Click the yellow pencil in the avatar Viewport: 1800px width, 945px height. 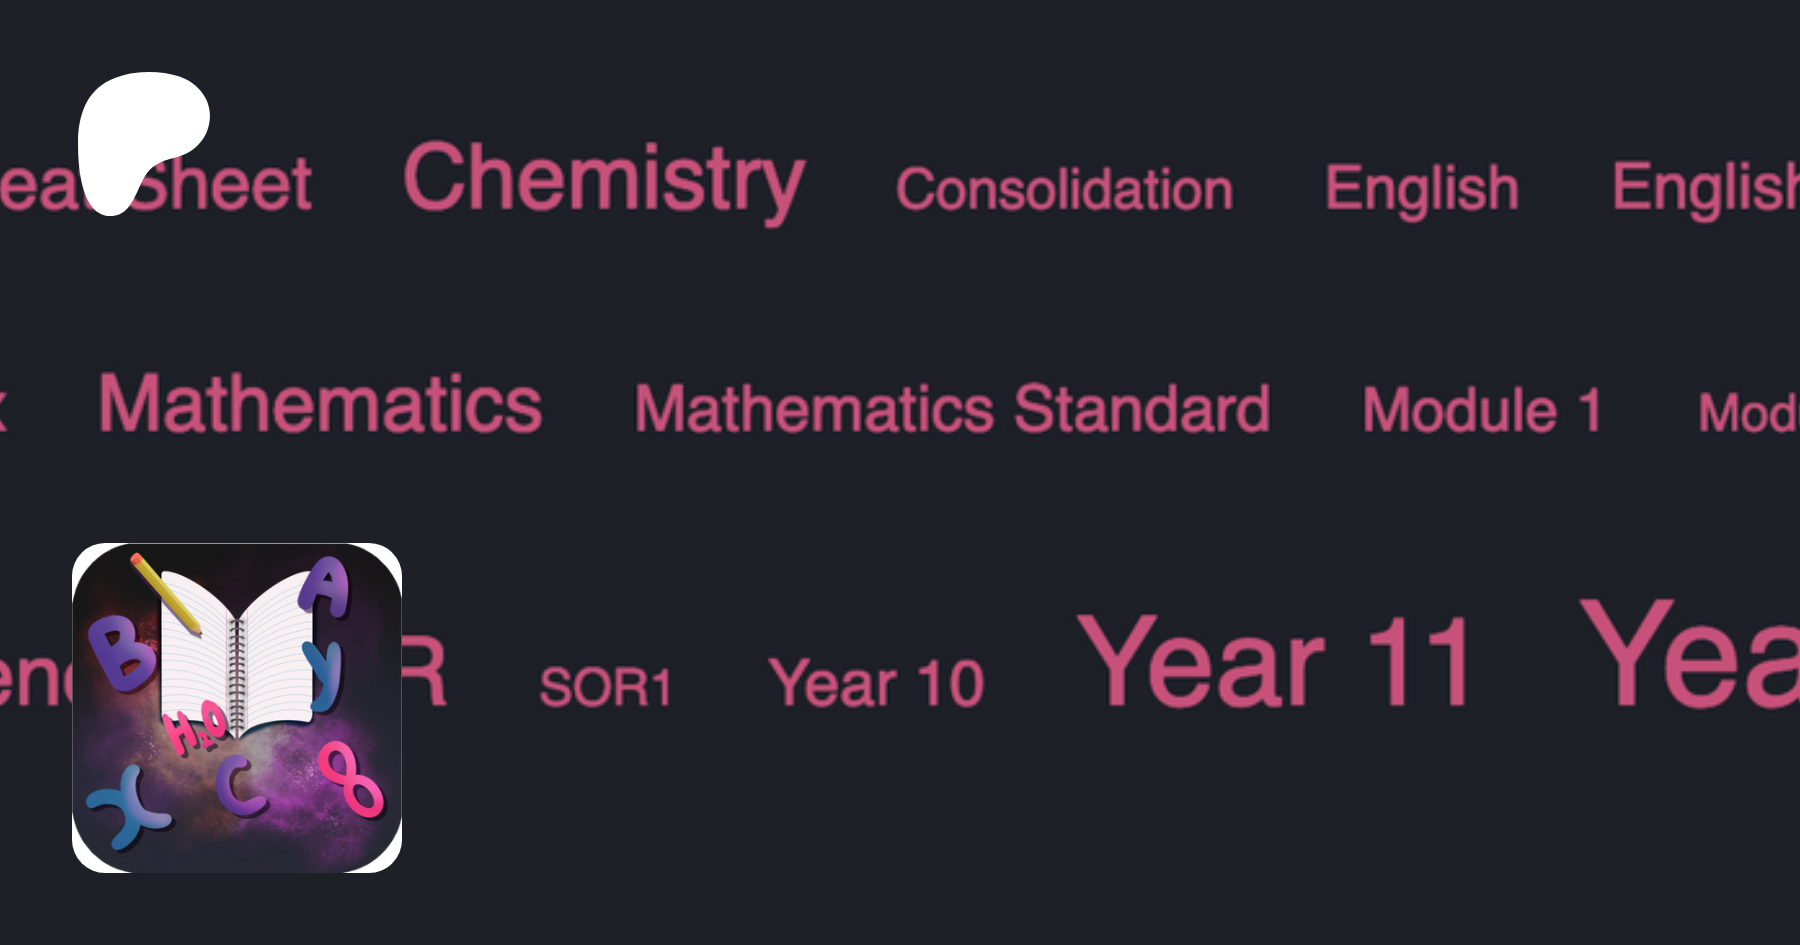[164, 592]
